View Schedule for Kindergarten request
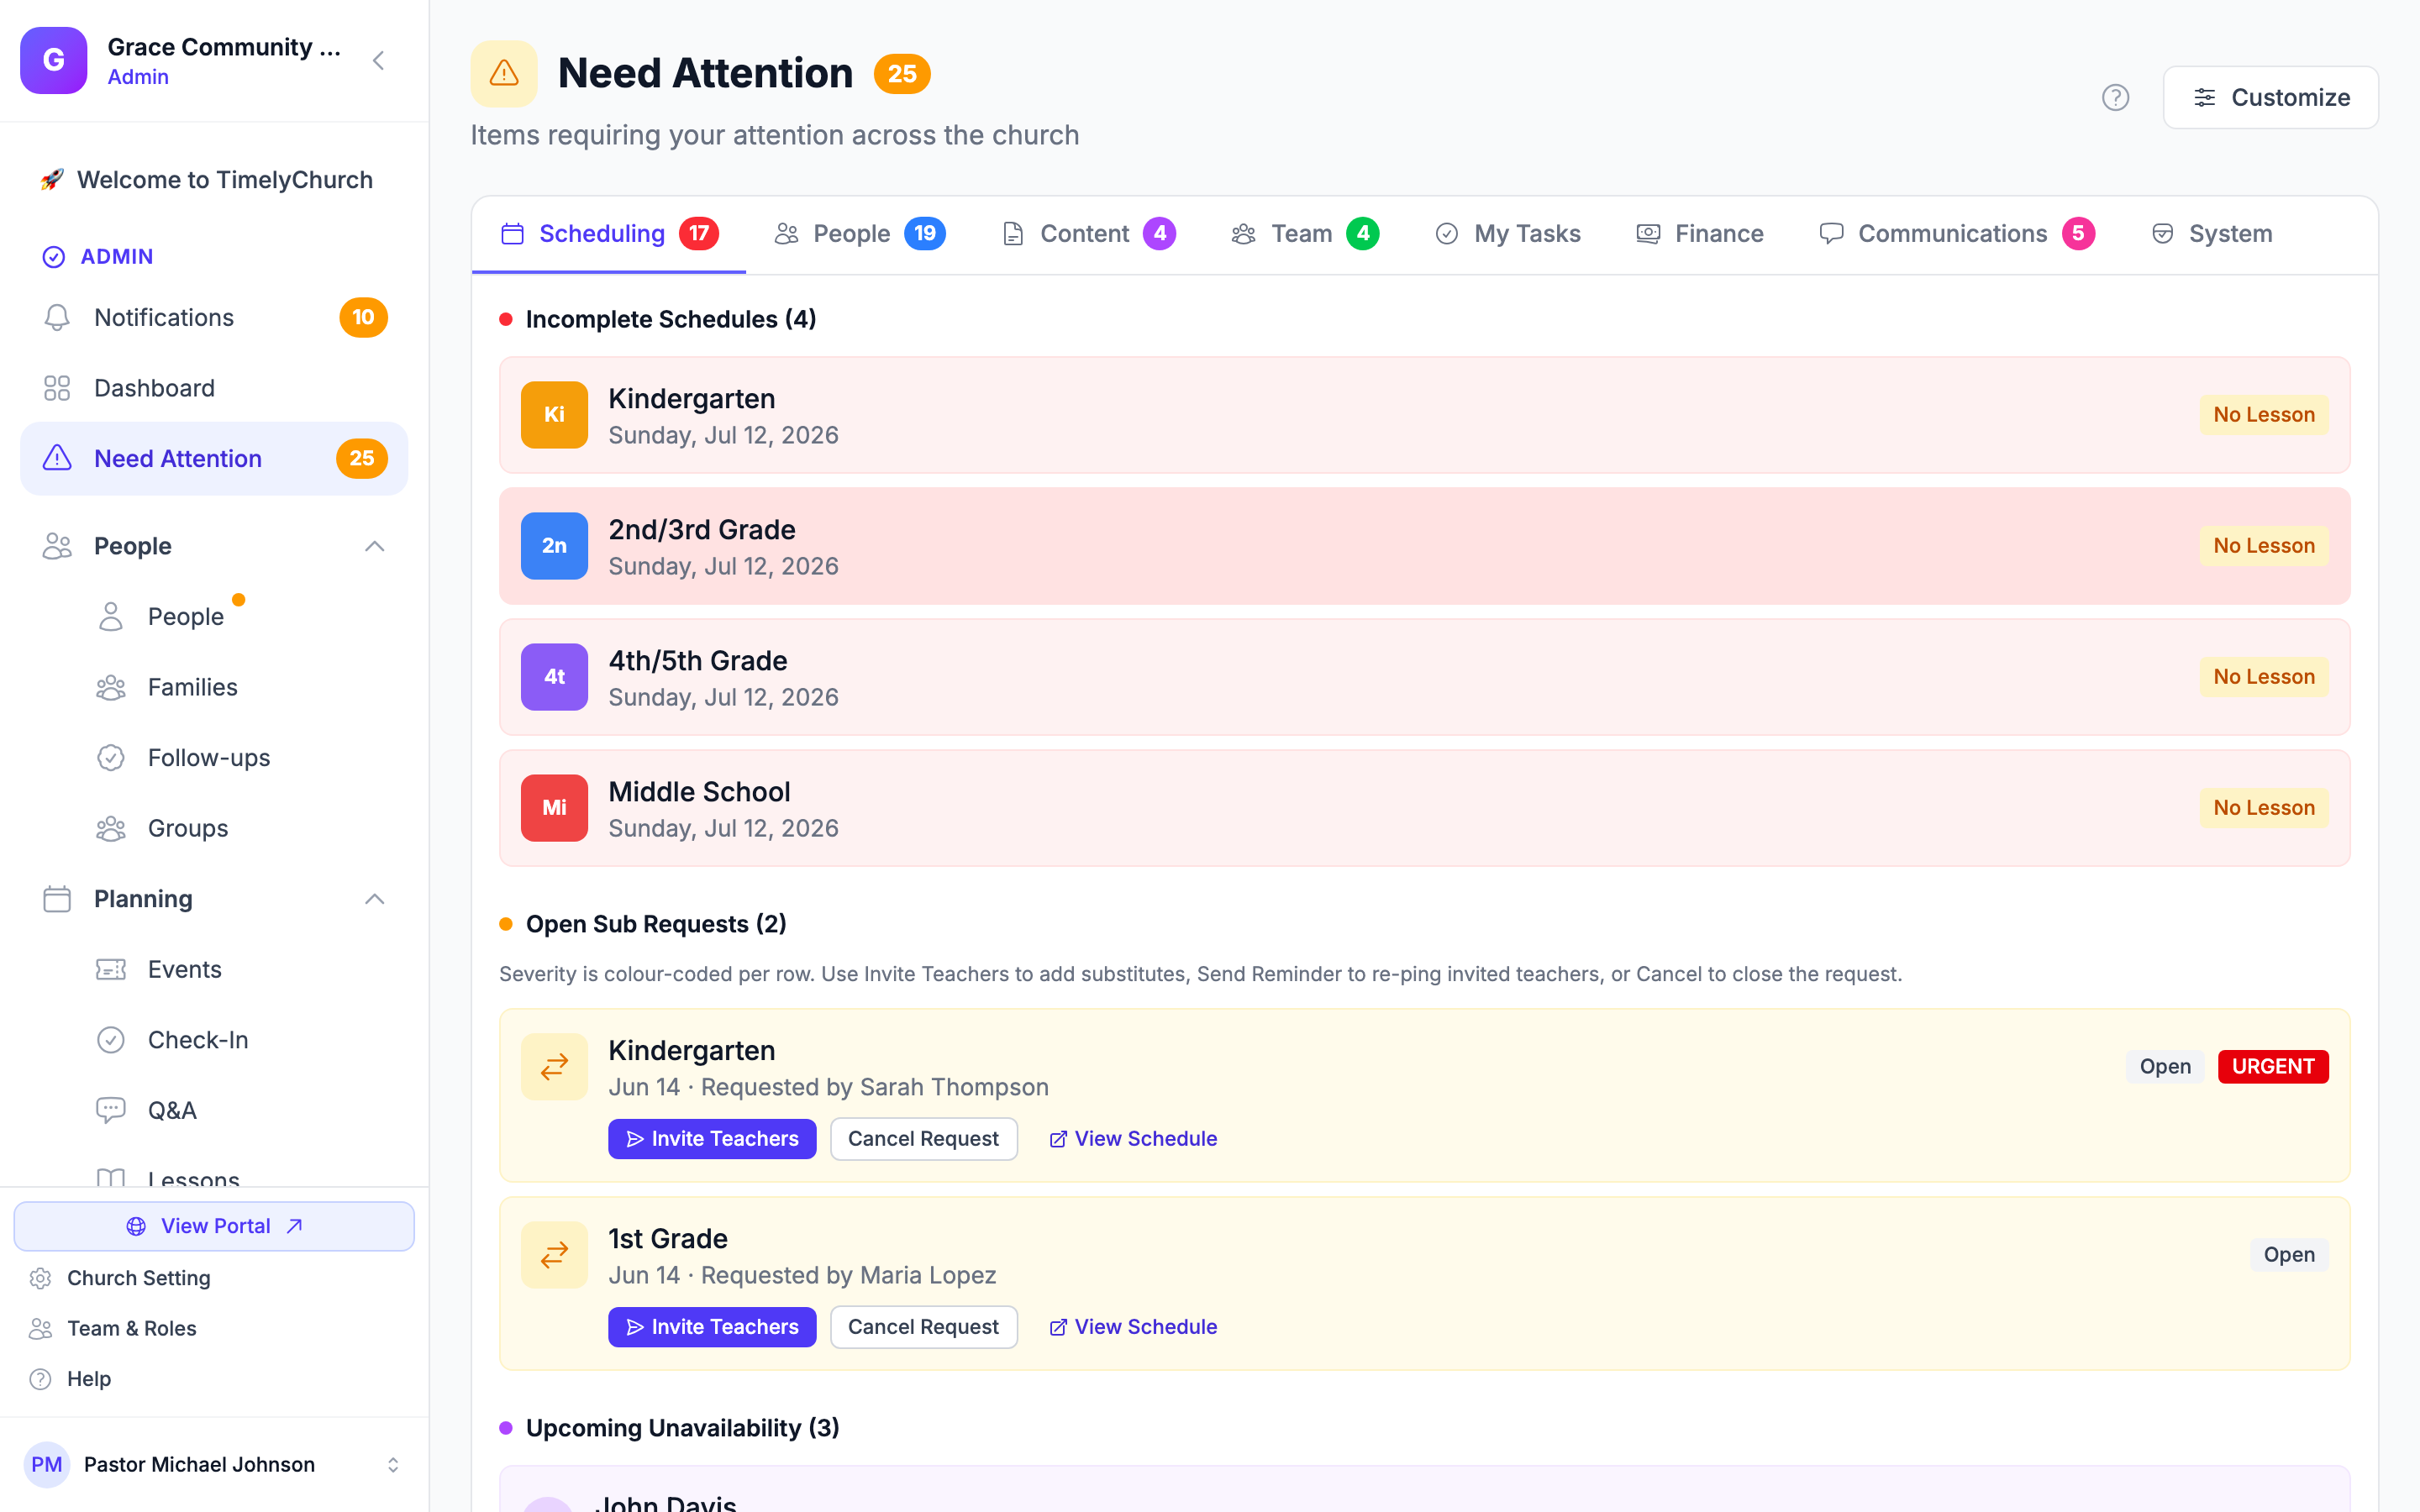The width and height of the screenshot is (2420, 1512). pyautogui.click(x=1133, y=1139)
